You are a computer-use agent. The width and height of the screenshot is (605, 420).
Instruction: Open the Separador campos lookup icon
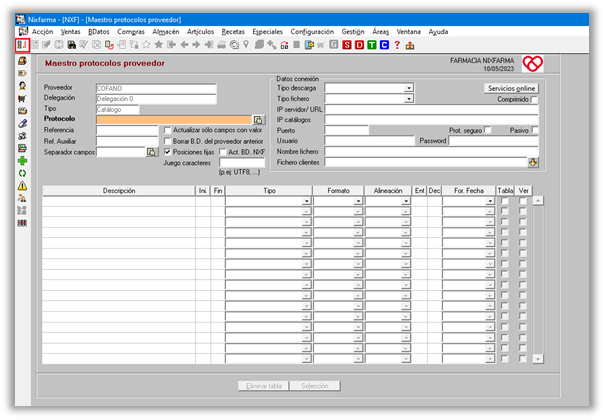click(x=152, y=152)
